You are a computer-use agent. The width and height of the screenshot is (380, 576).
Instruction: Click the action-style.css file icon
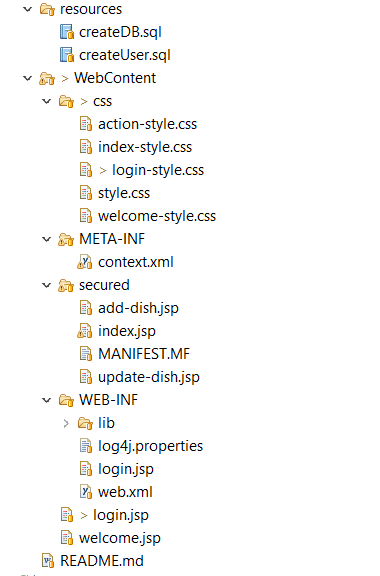pyautogui.click(x=86, y=124)
